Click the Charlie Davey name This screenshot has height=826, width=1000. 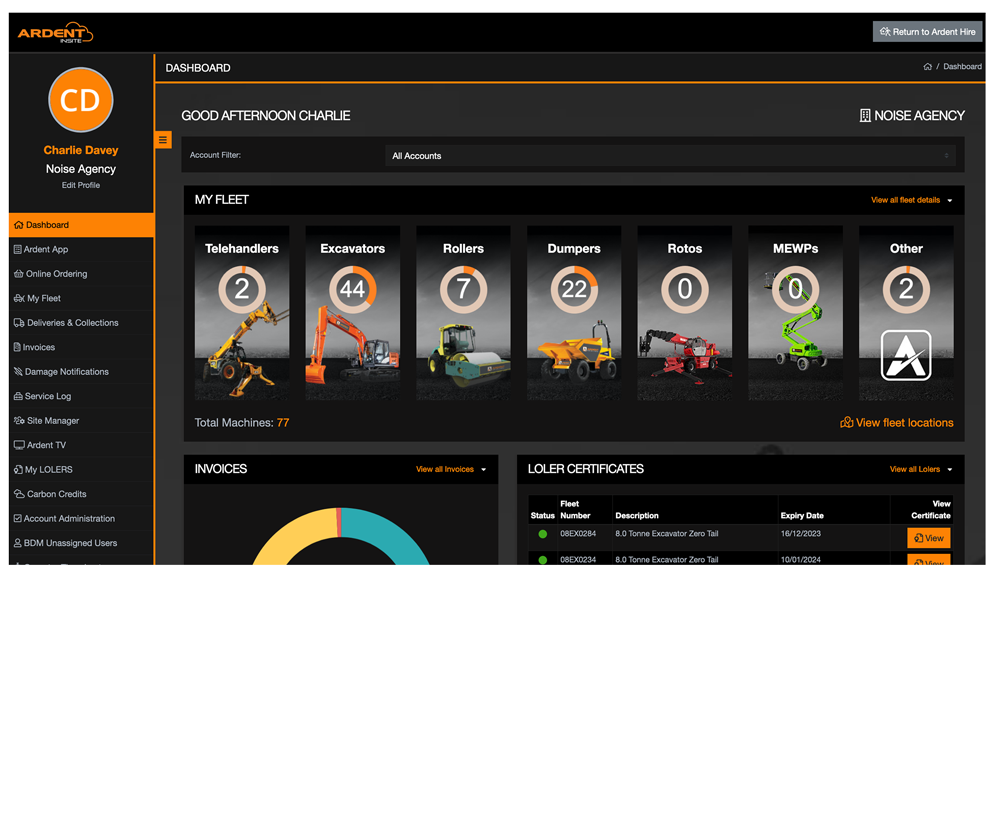coord(81,151)
